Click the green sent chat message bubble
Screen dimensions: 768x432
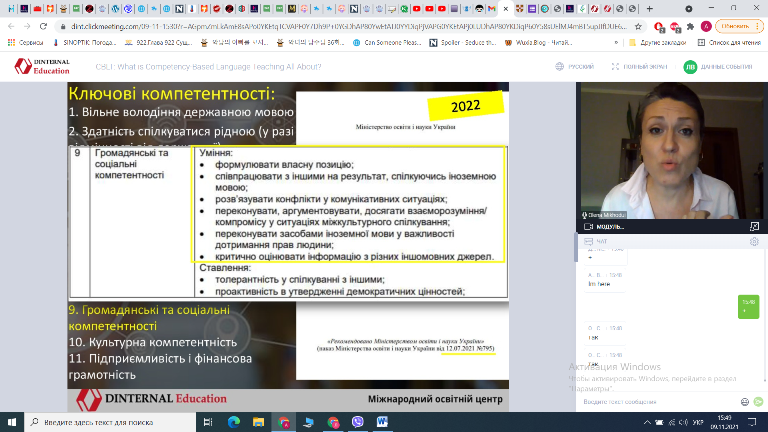(x=748, y=307)
